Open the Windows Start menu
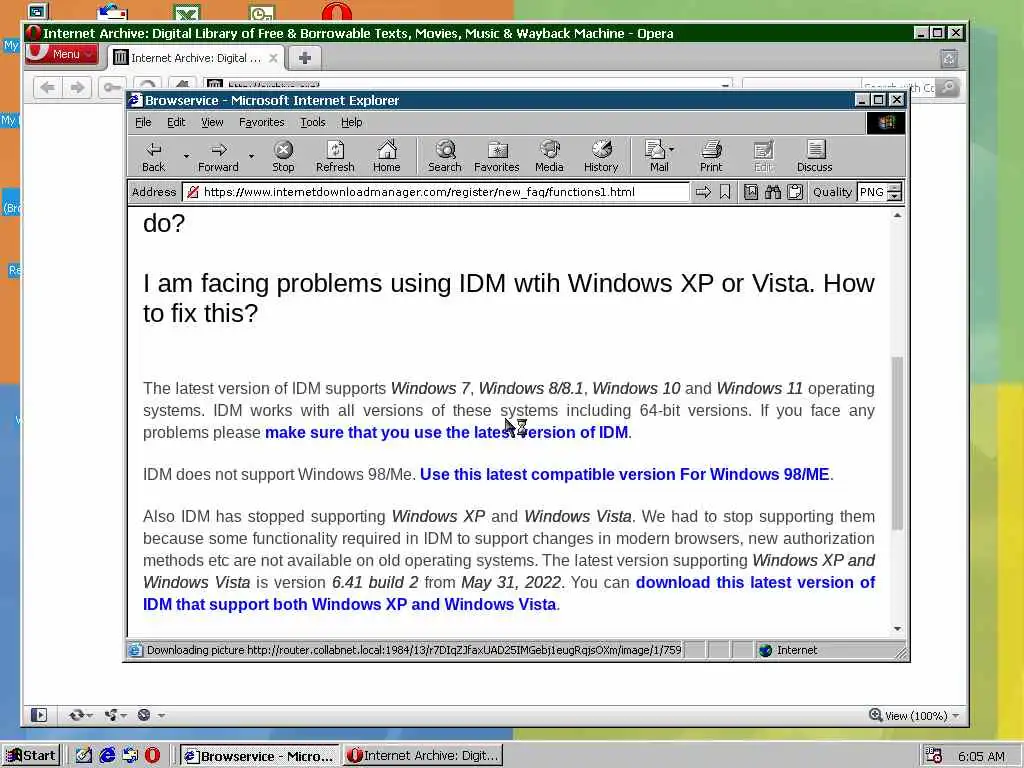 (x=31, y=756)
